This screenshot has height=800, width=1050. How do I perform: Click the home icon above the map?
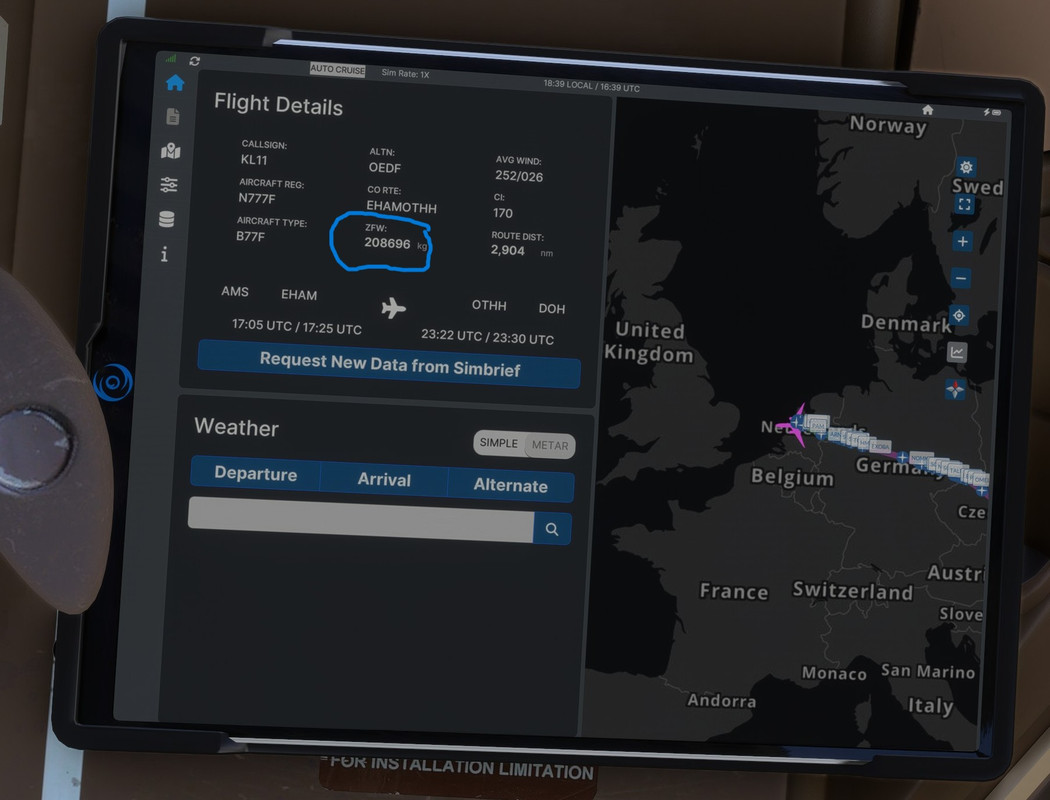(927, 110)
